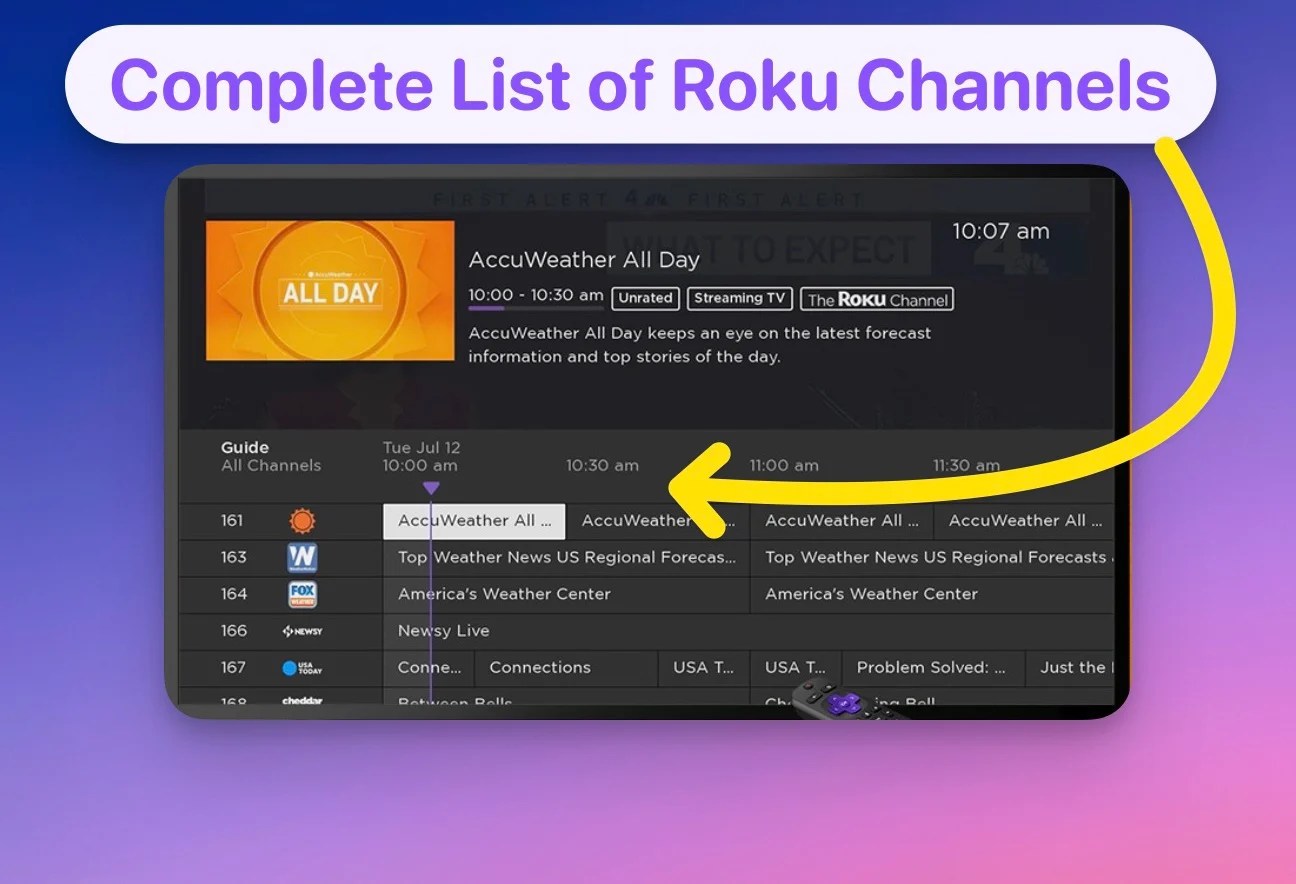
Task: Click the purple current-time marker triangle
Action: pos(431,488)
